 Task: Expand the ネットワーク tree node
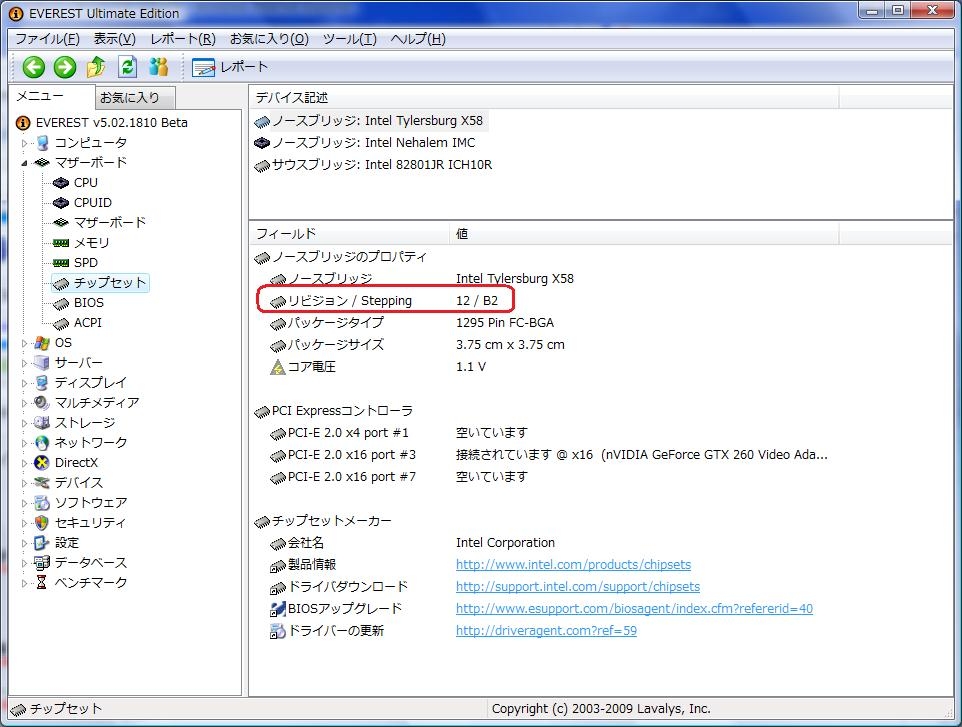click(x=25, y=443)
